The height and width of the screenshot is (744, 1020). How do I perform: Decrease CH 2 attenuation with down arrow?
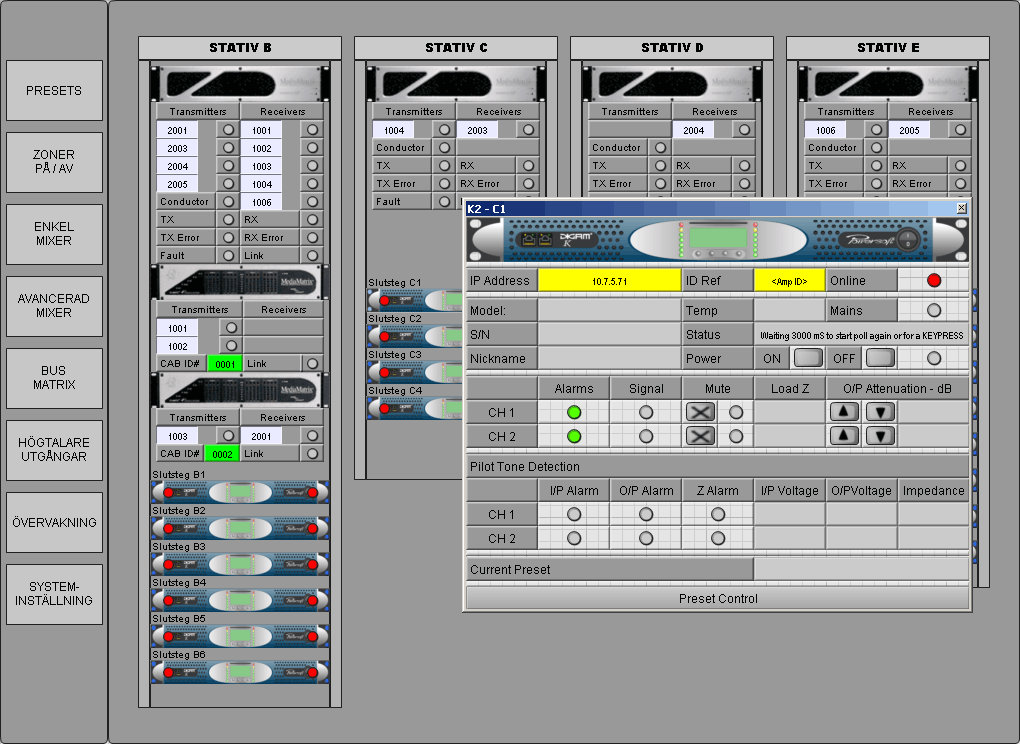880,436
